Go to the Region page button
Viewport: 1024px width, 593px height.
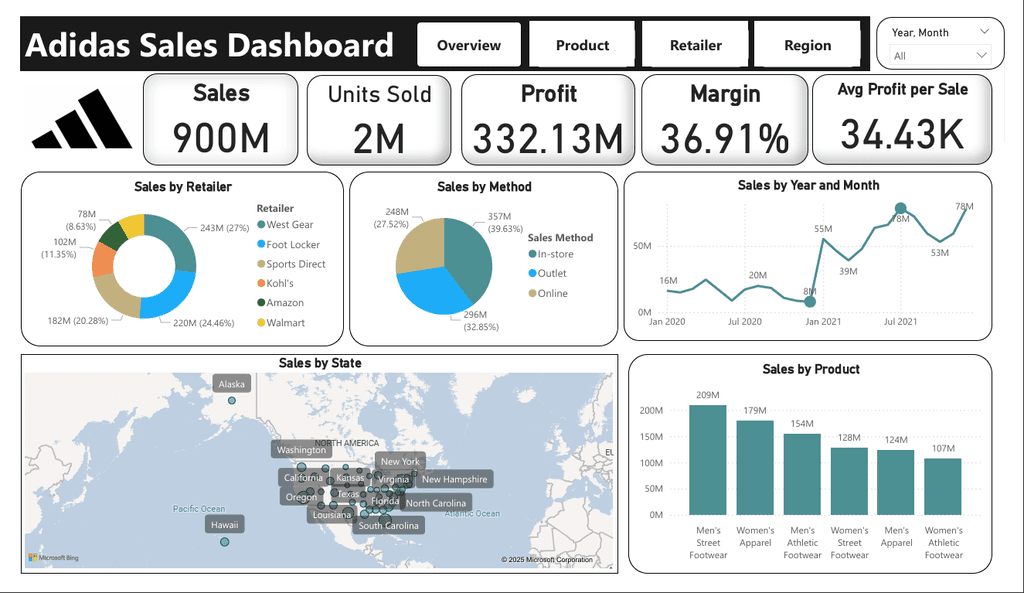click(x=808, y=45)
